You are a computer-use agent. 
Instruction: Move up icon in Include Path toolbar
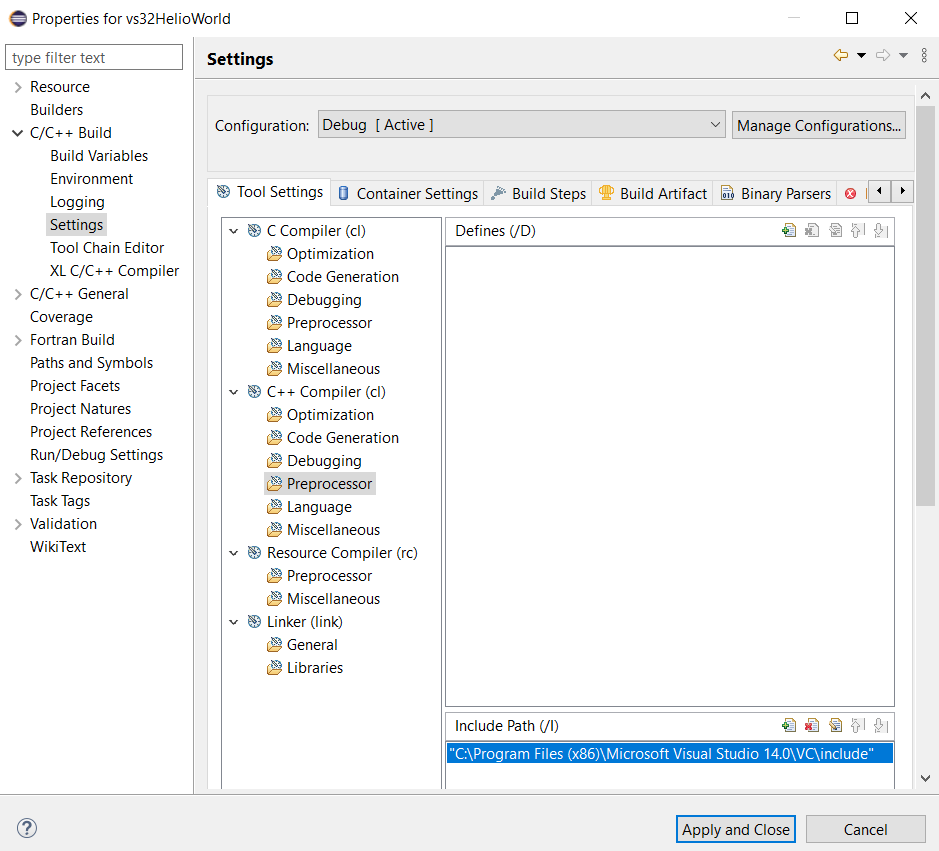coord(858,726)
